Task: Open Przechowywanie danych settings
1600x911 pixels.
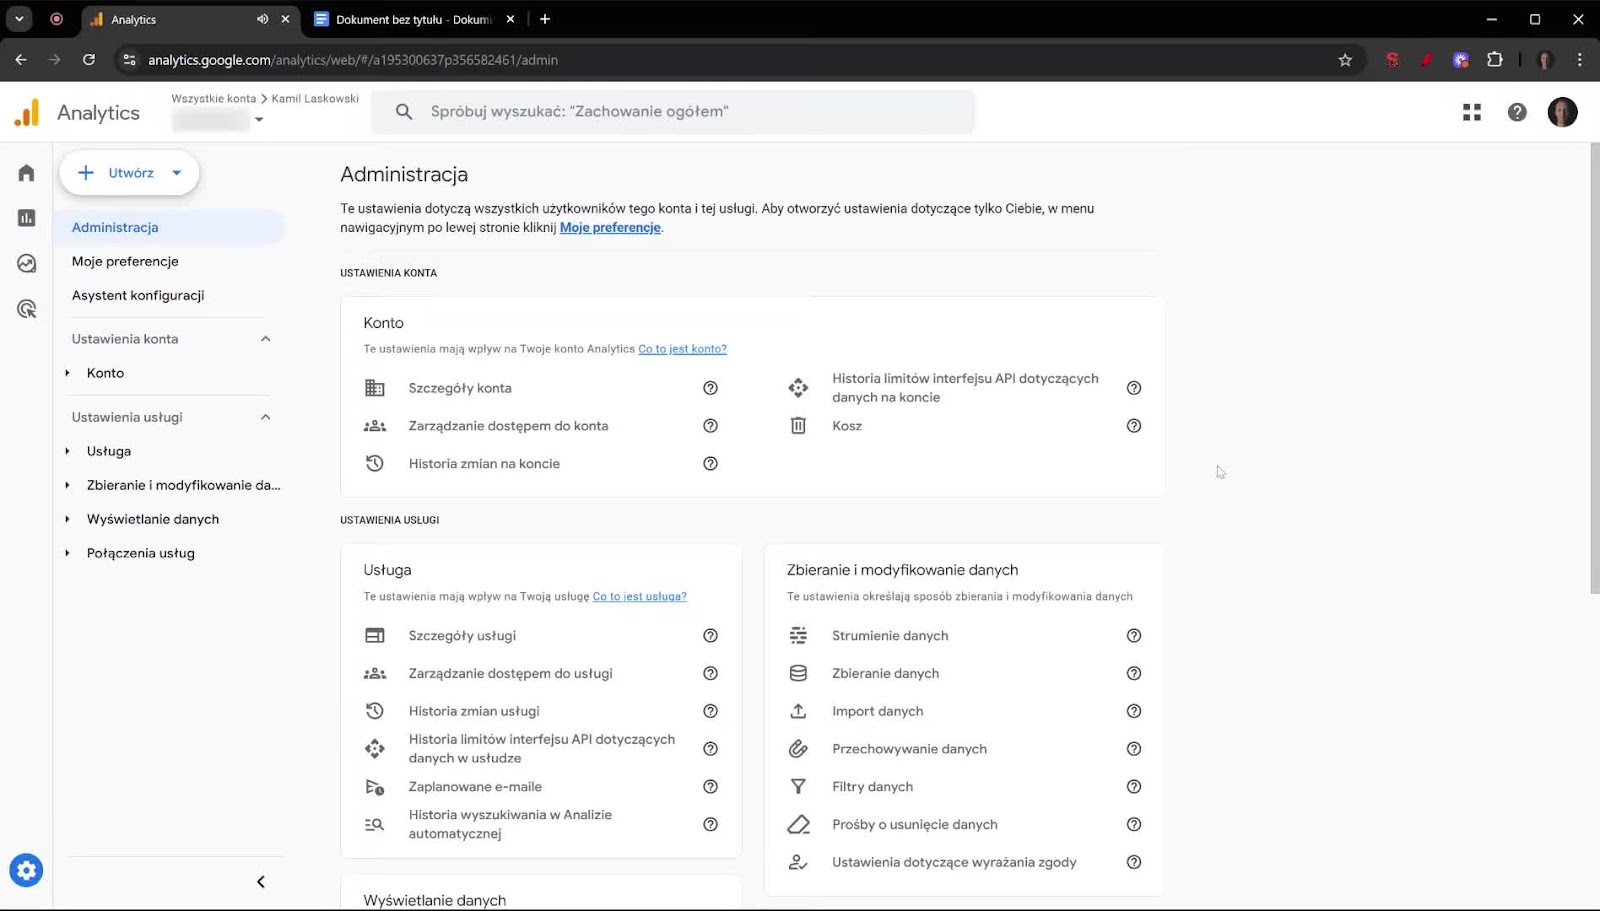Action: [909, 749]
